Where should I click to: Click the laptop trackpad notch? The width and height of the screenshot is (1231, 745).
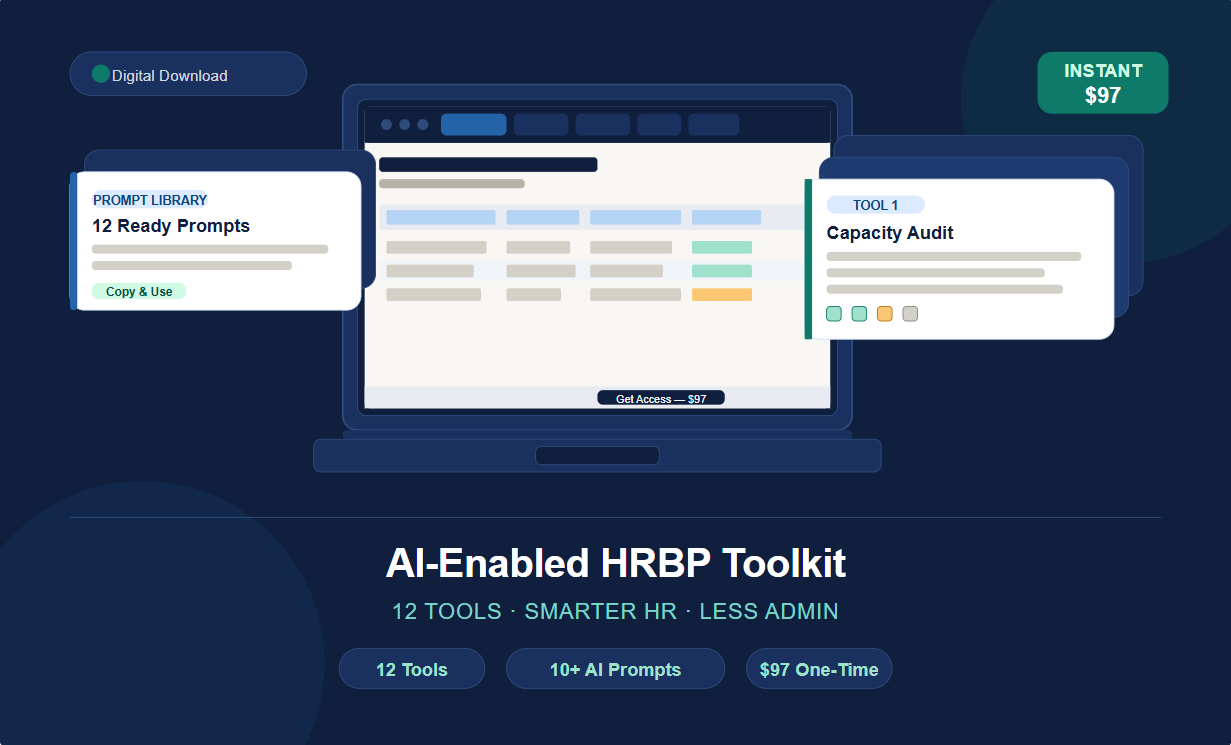point(597,456)
